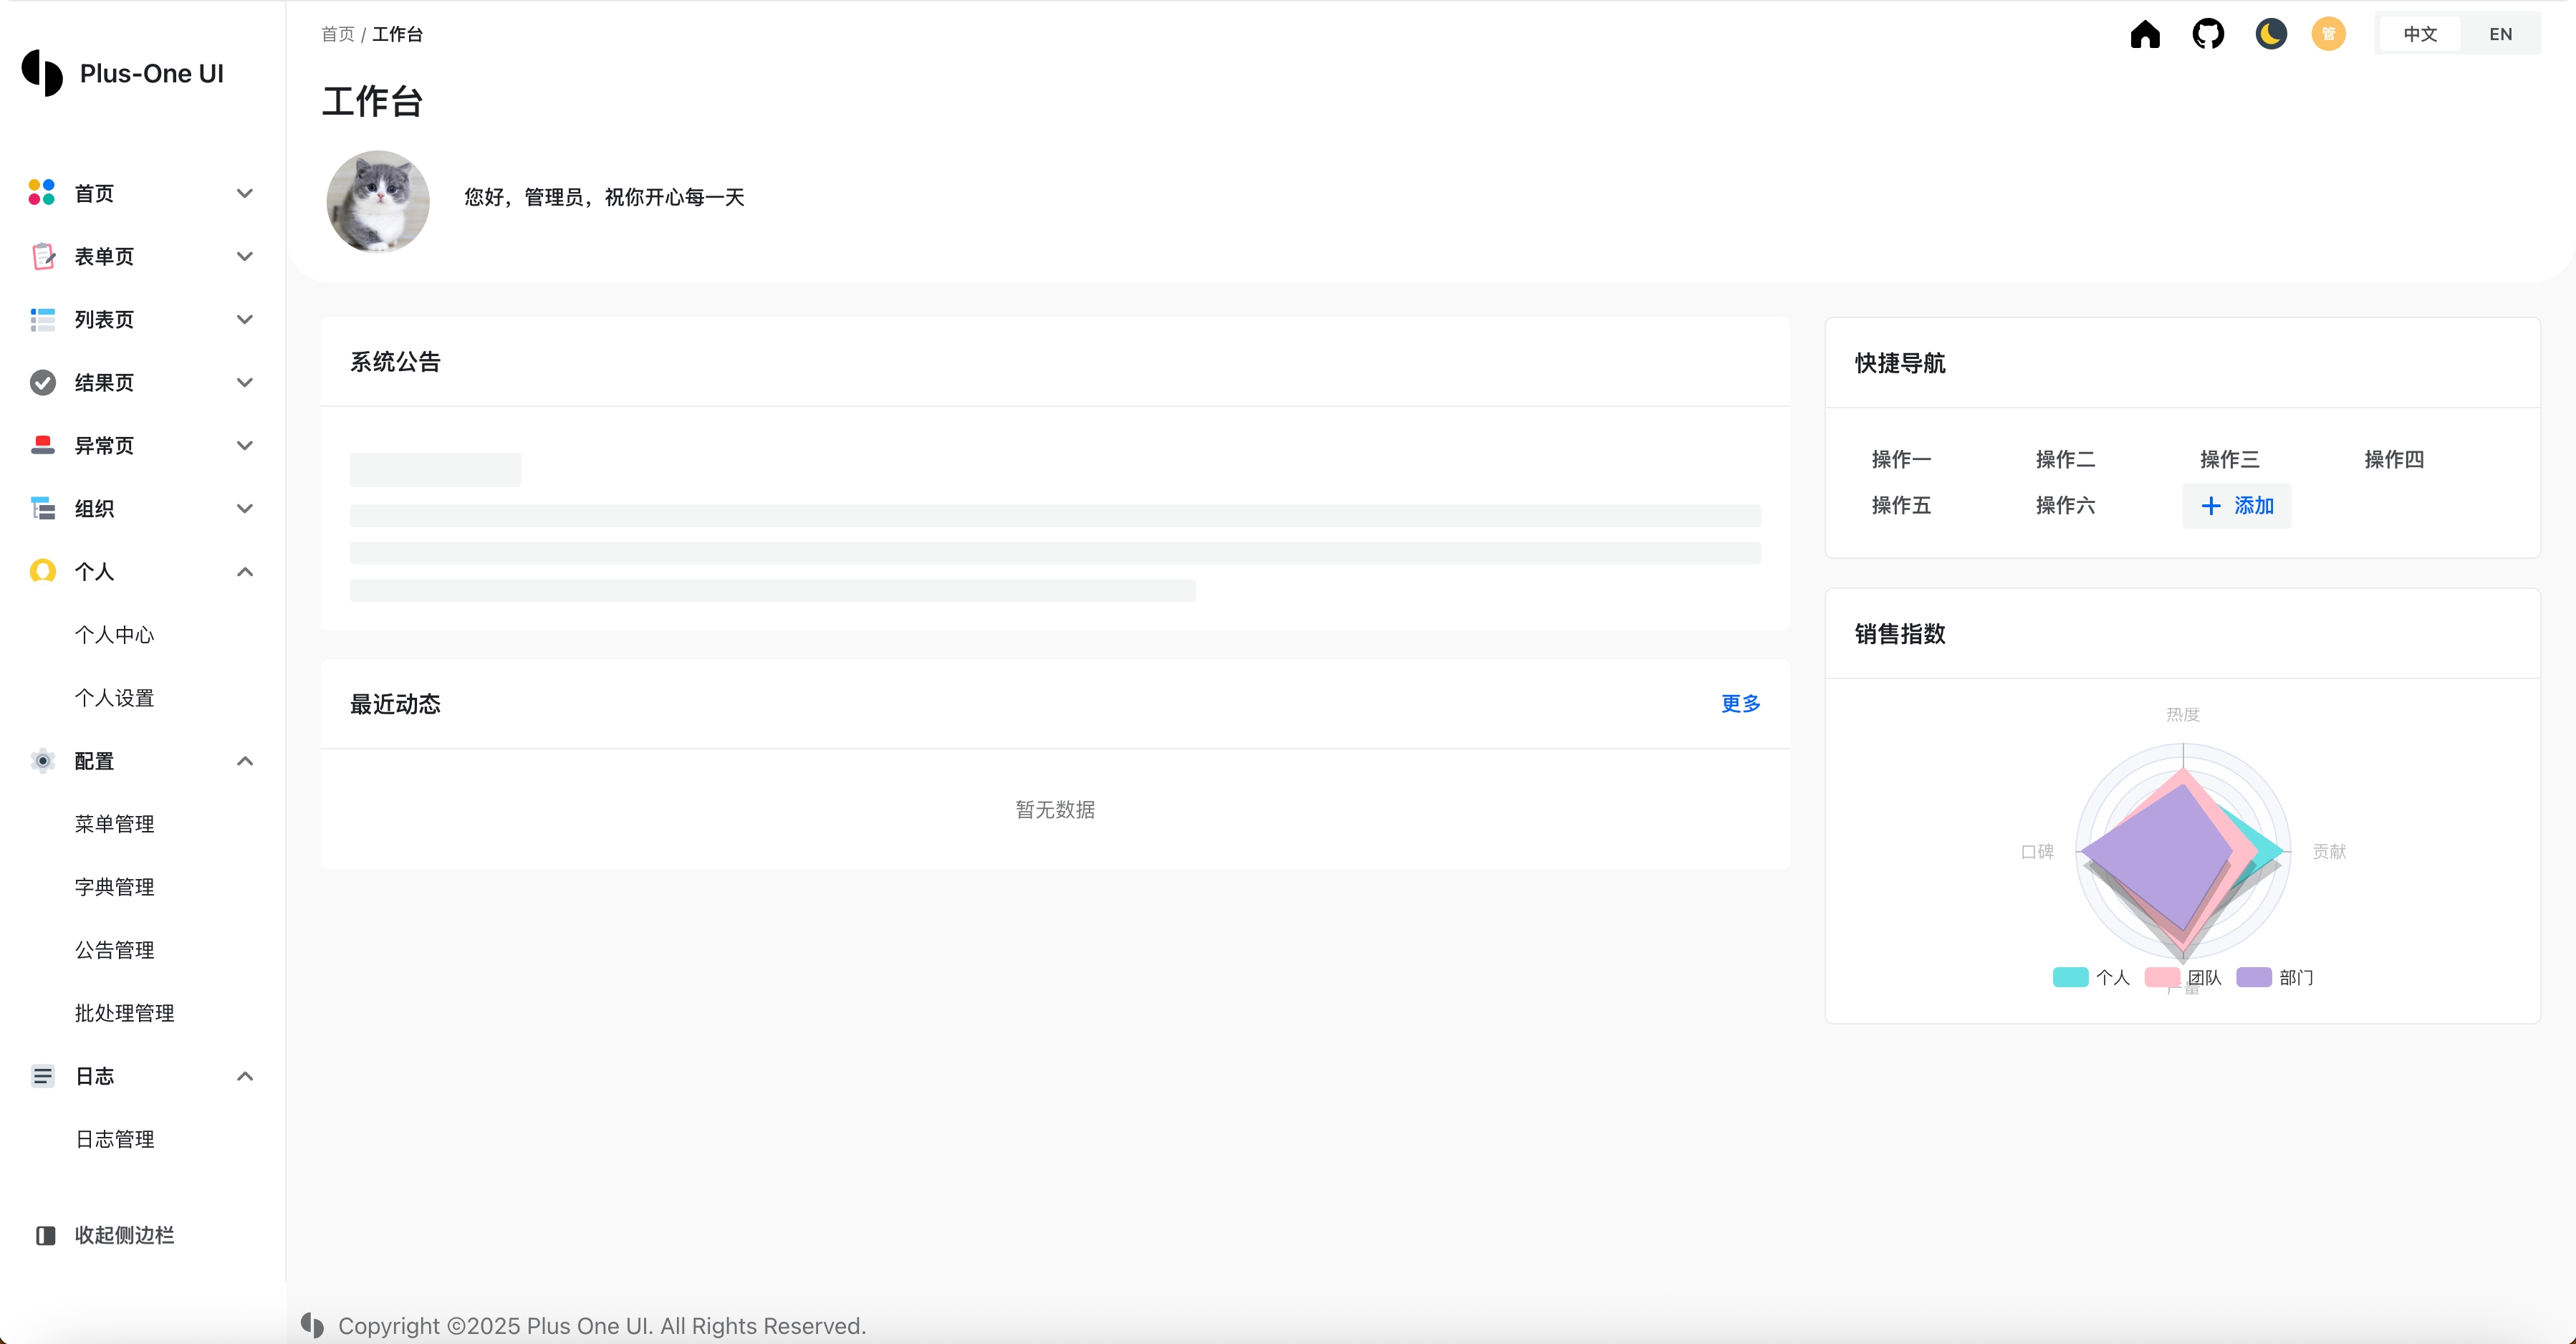
Task: Click the 收起侧边栏 collapse sidebar icon
Action: 45,1235
